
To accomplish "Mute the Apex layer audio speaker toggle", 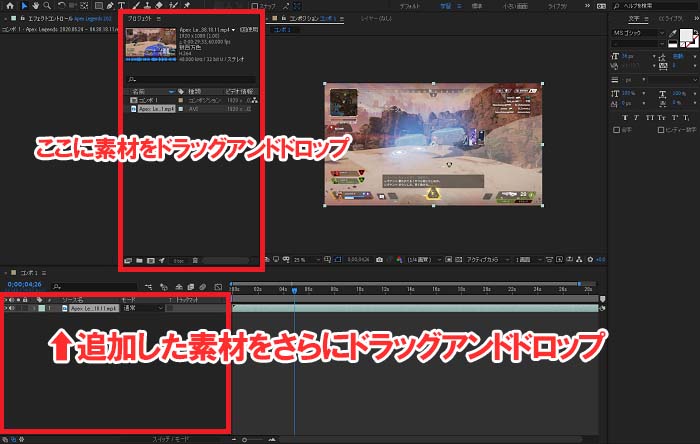I will click(12, 308).
